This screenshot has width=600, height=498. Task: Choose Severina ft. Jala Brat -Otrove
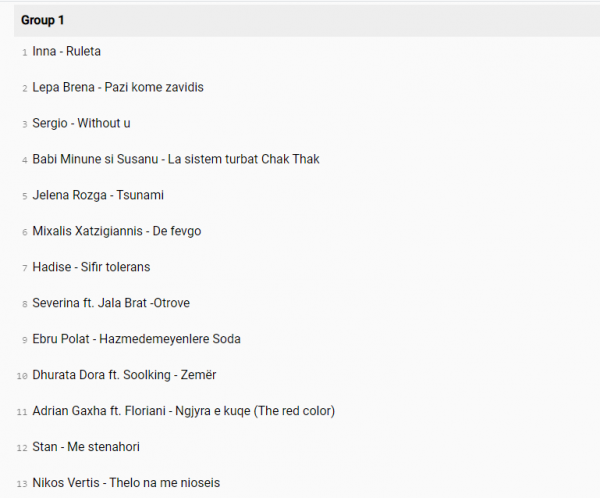point(111,303)
